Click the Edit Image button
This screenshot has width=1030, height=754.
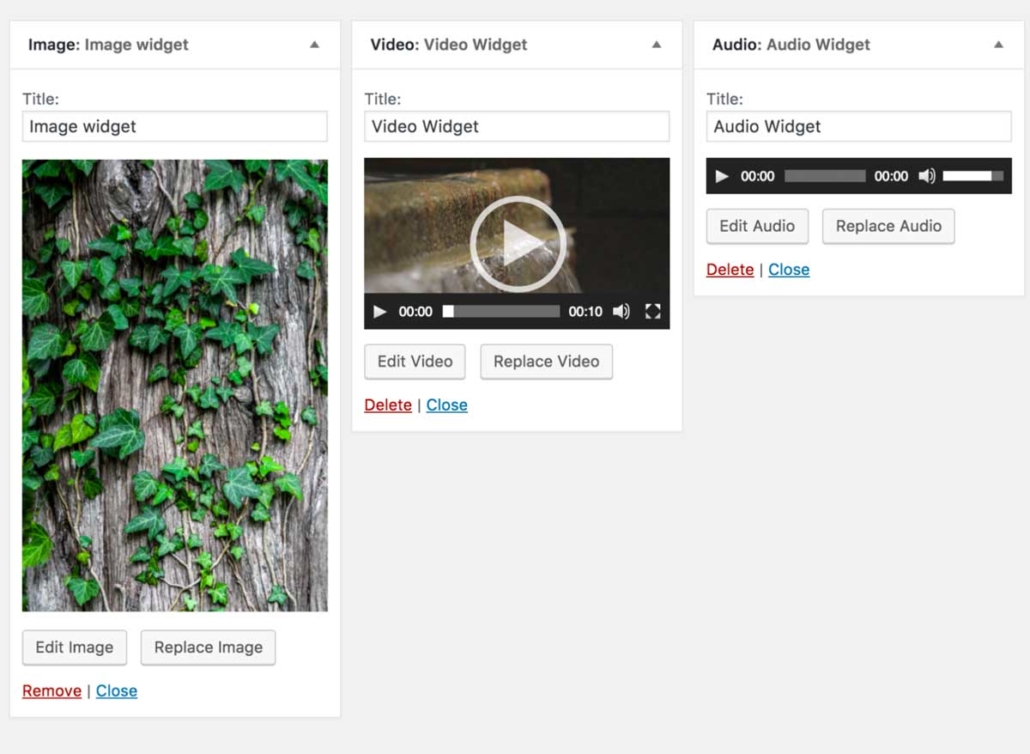coord(75,647)
